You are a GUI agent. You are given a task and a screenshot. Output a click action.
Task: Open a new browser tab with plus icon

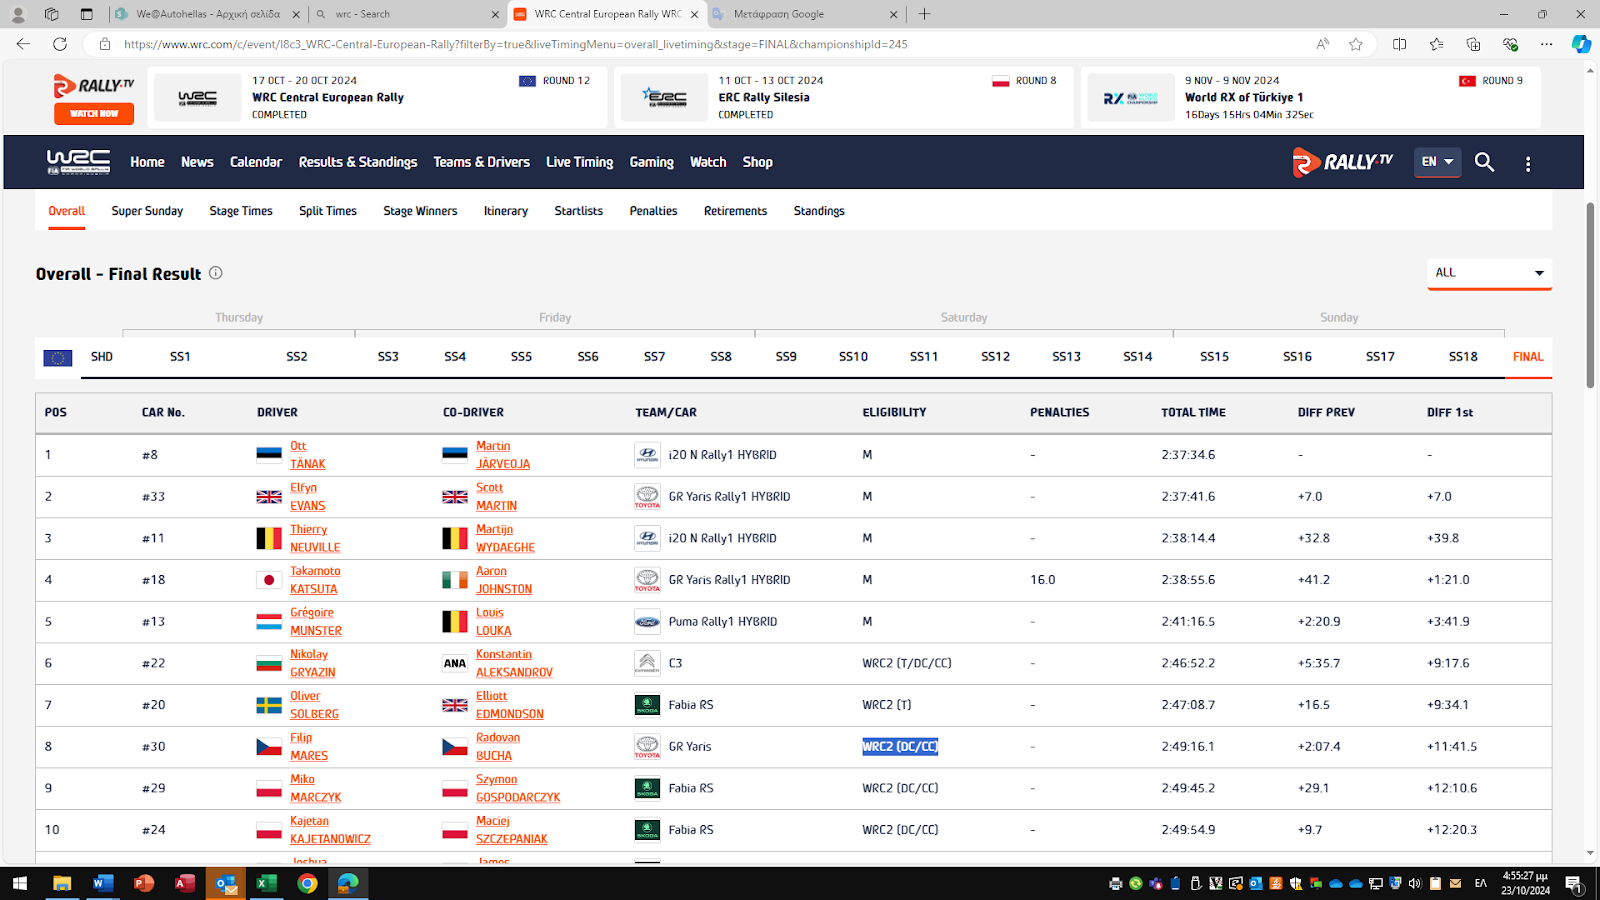(925, 14)
